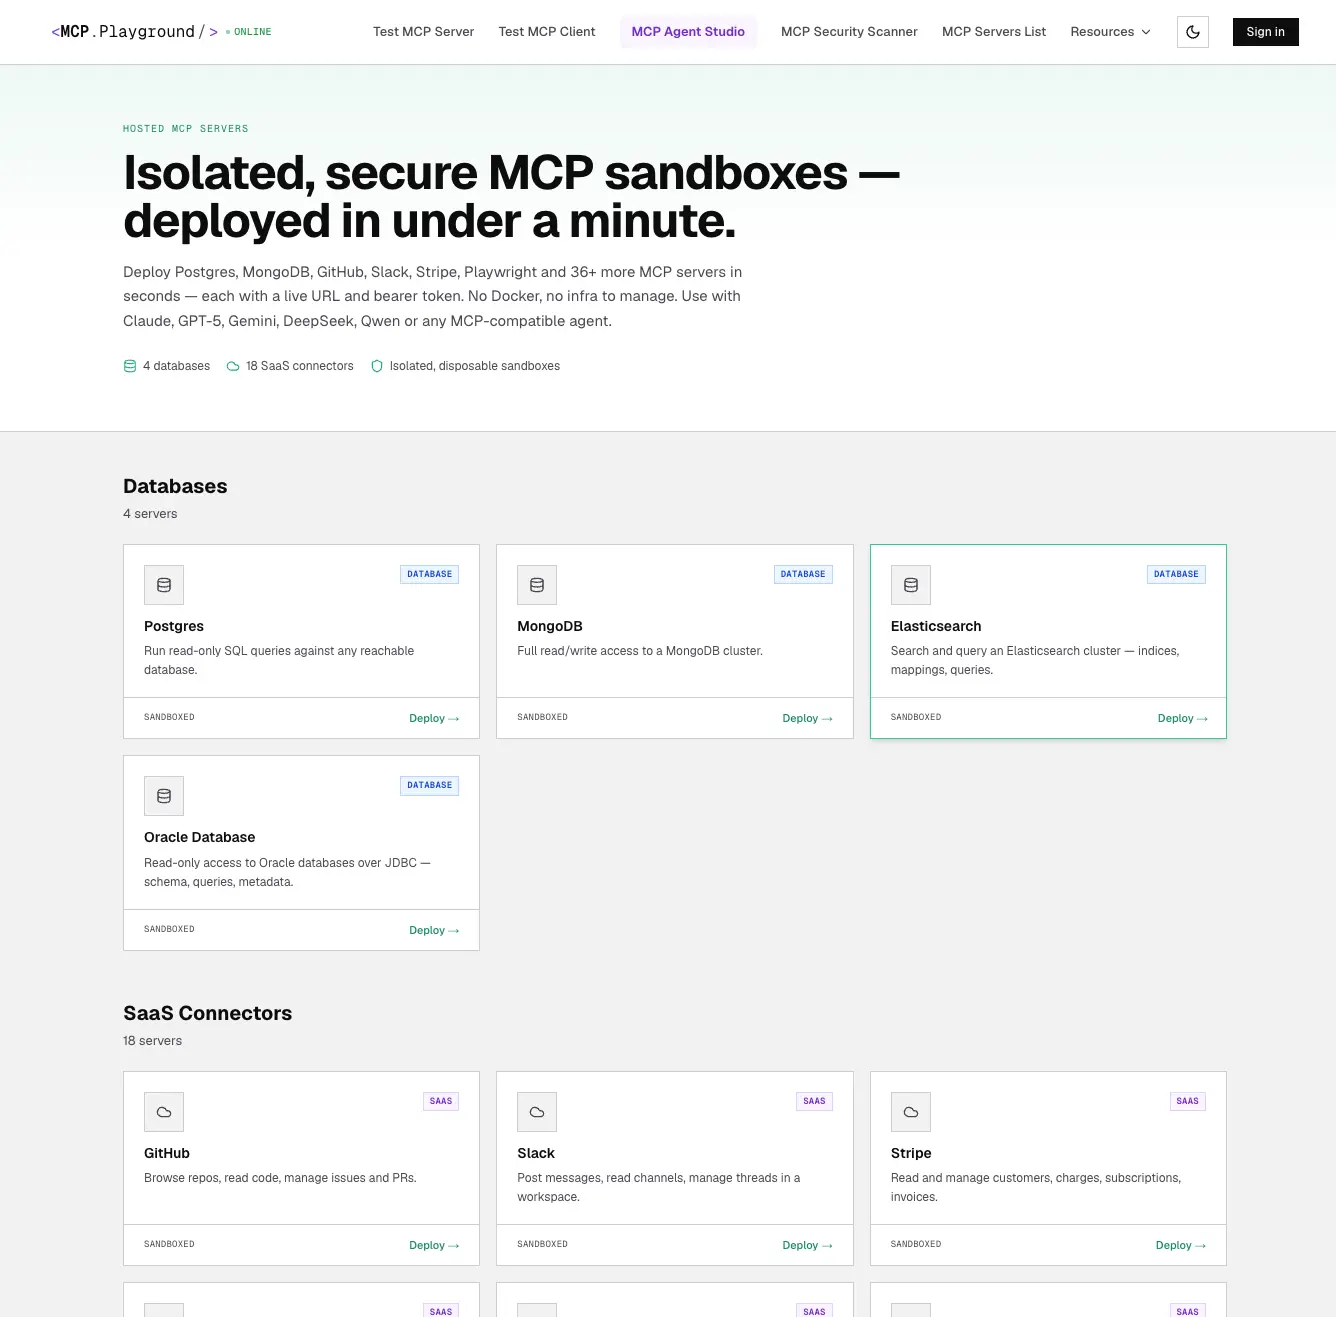Click the MongoDB database icon

click(537, 585)
